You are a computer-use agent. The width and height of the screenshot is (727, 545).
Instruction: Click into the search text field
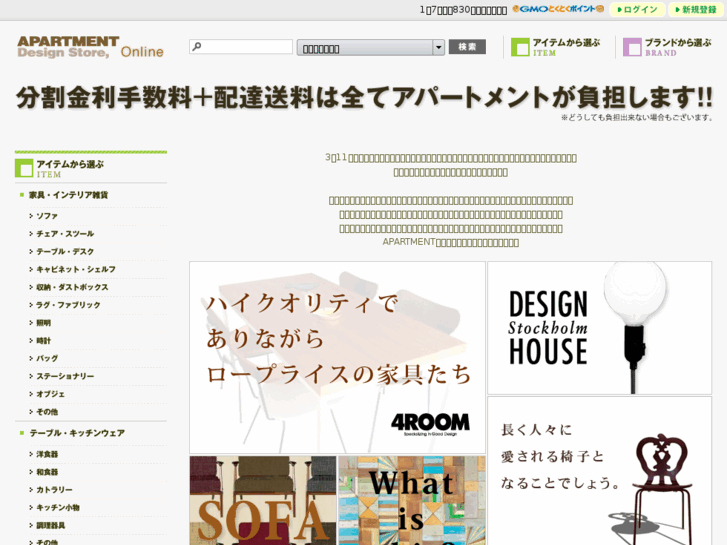click(x=241, y=46)
